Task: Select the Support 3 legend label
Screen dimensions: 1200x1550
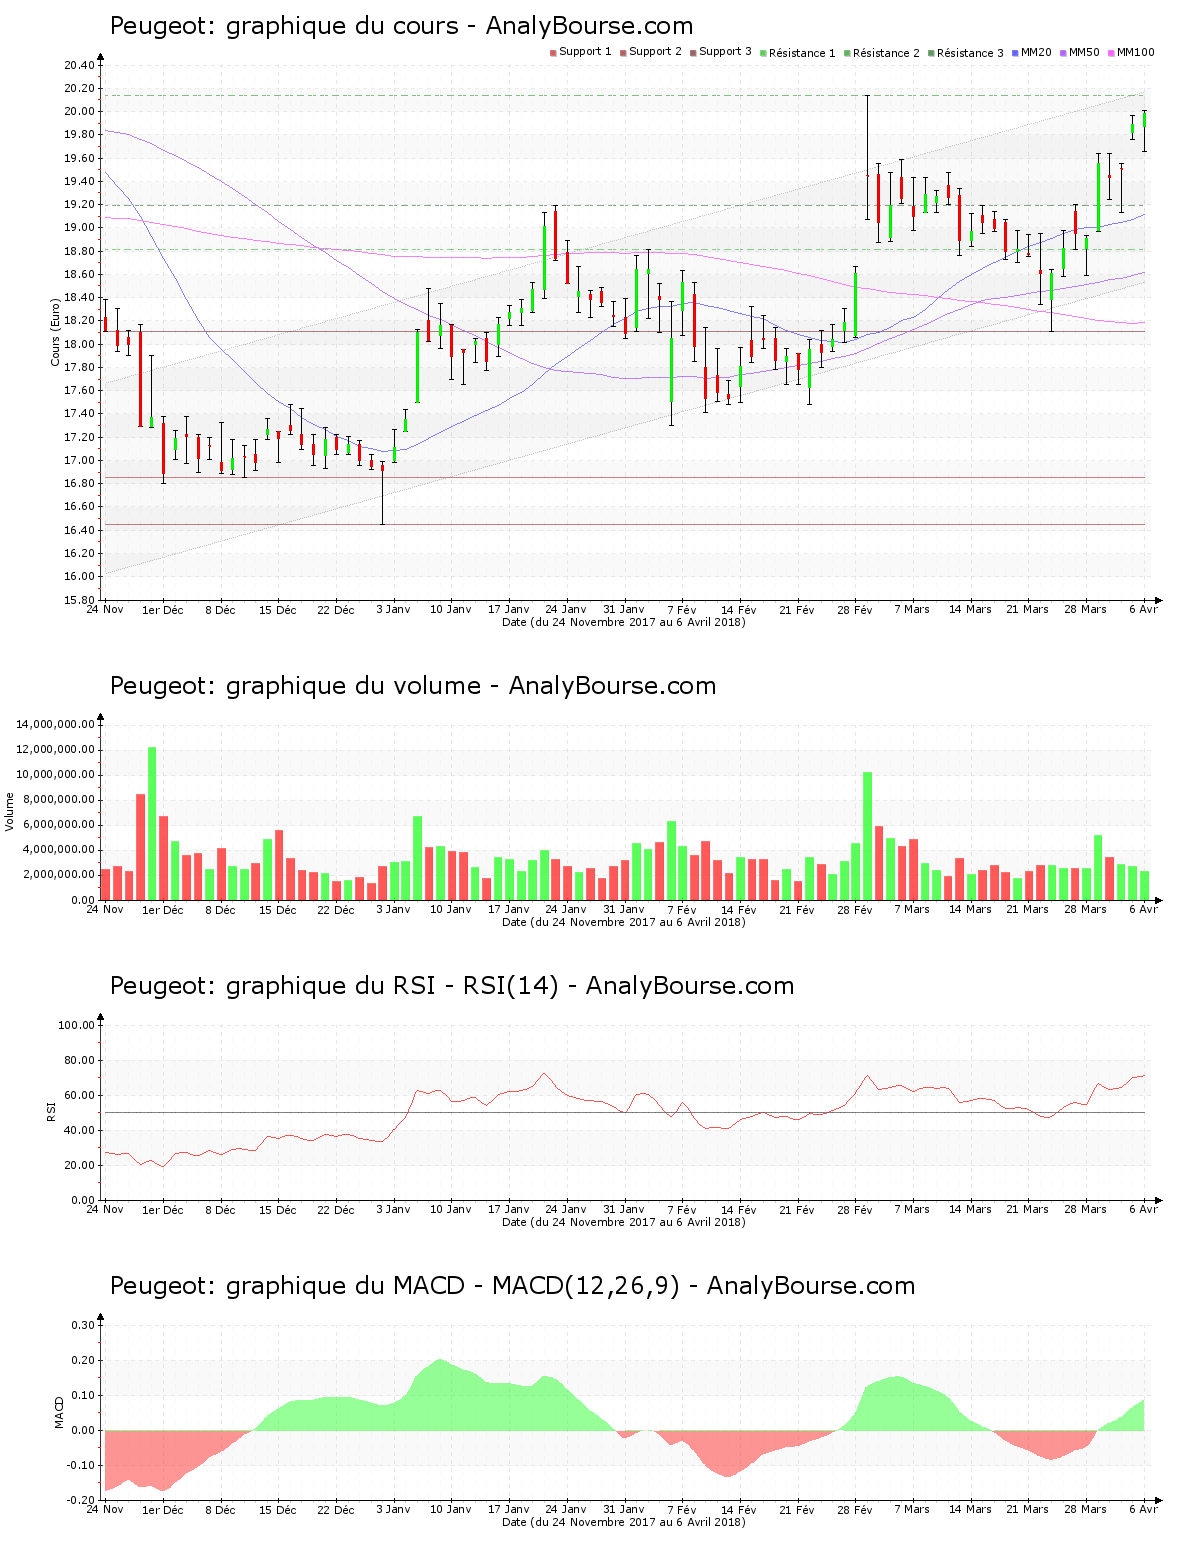Action: coord(725,52)
